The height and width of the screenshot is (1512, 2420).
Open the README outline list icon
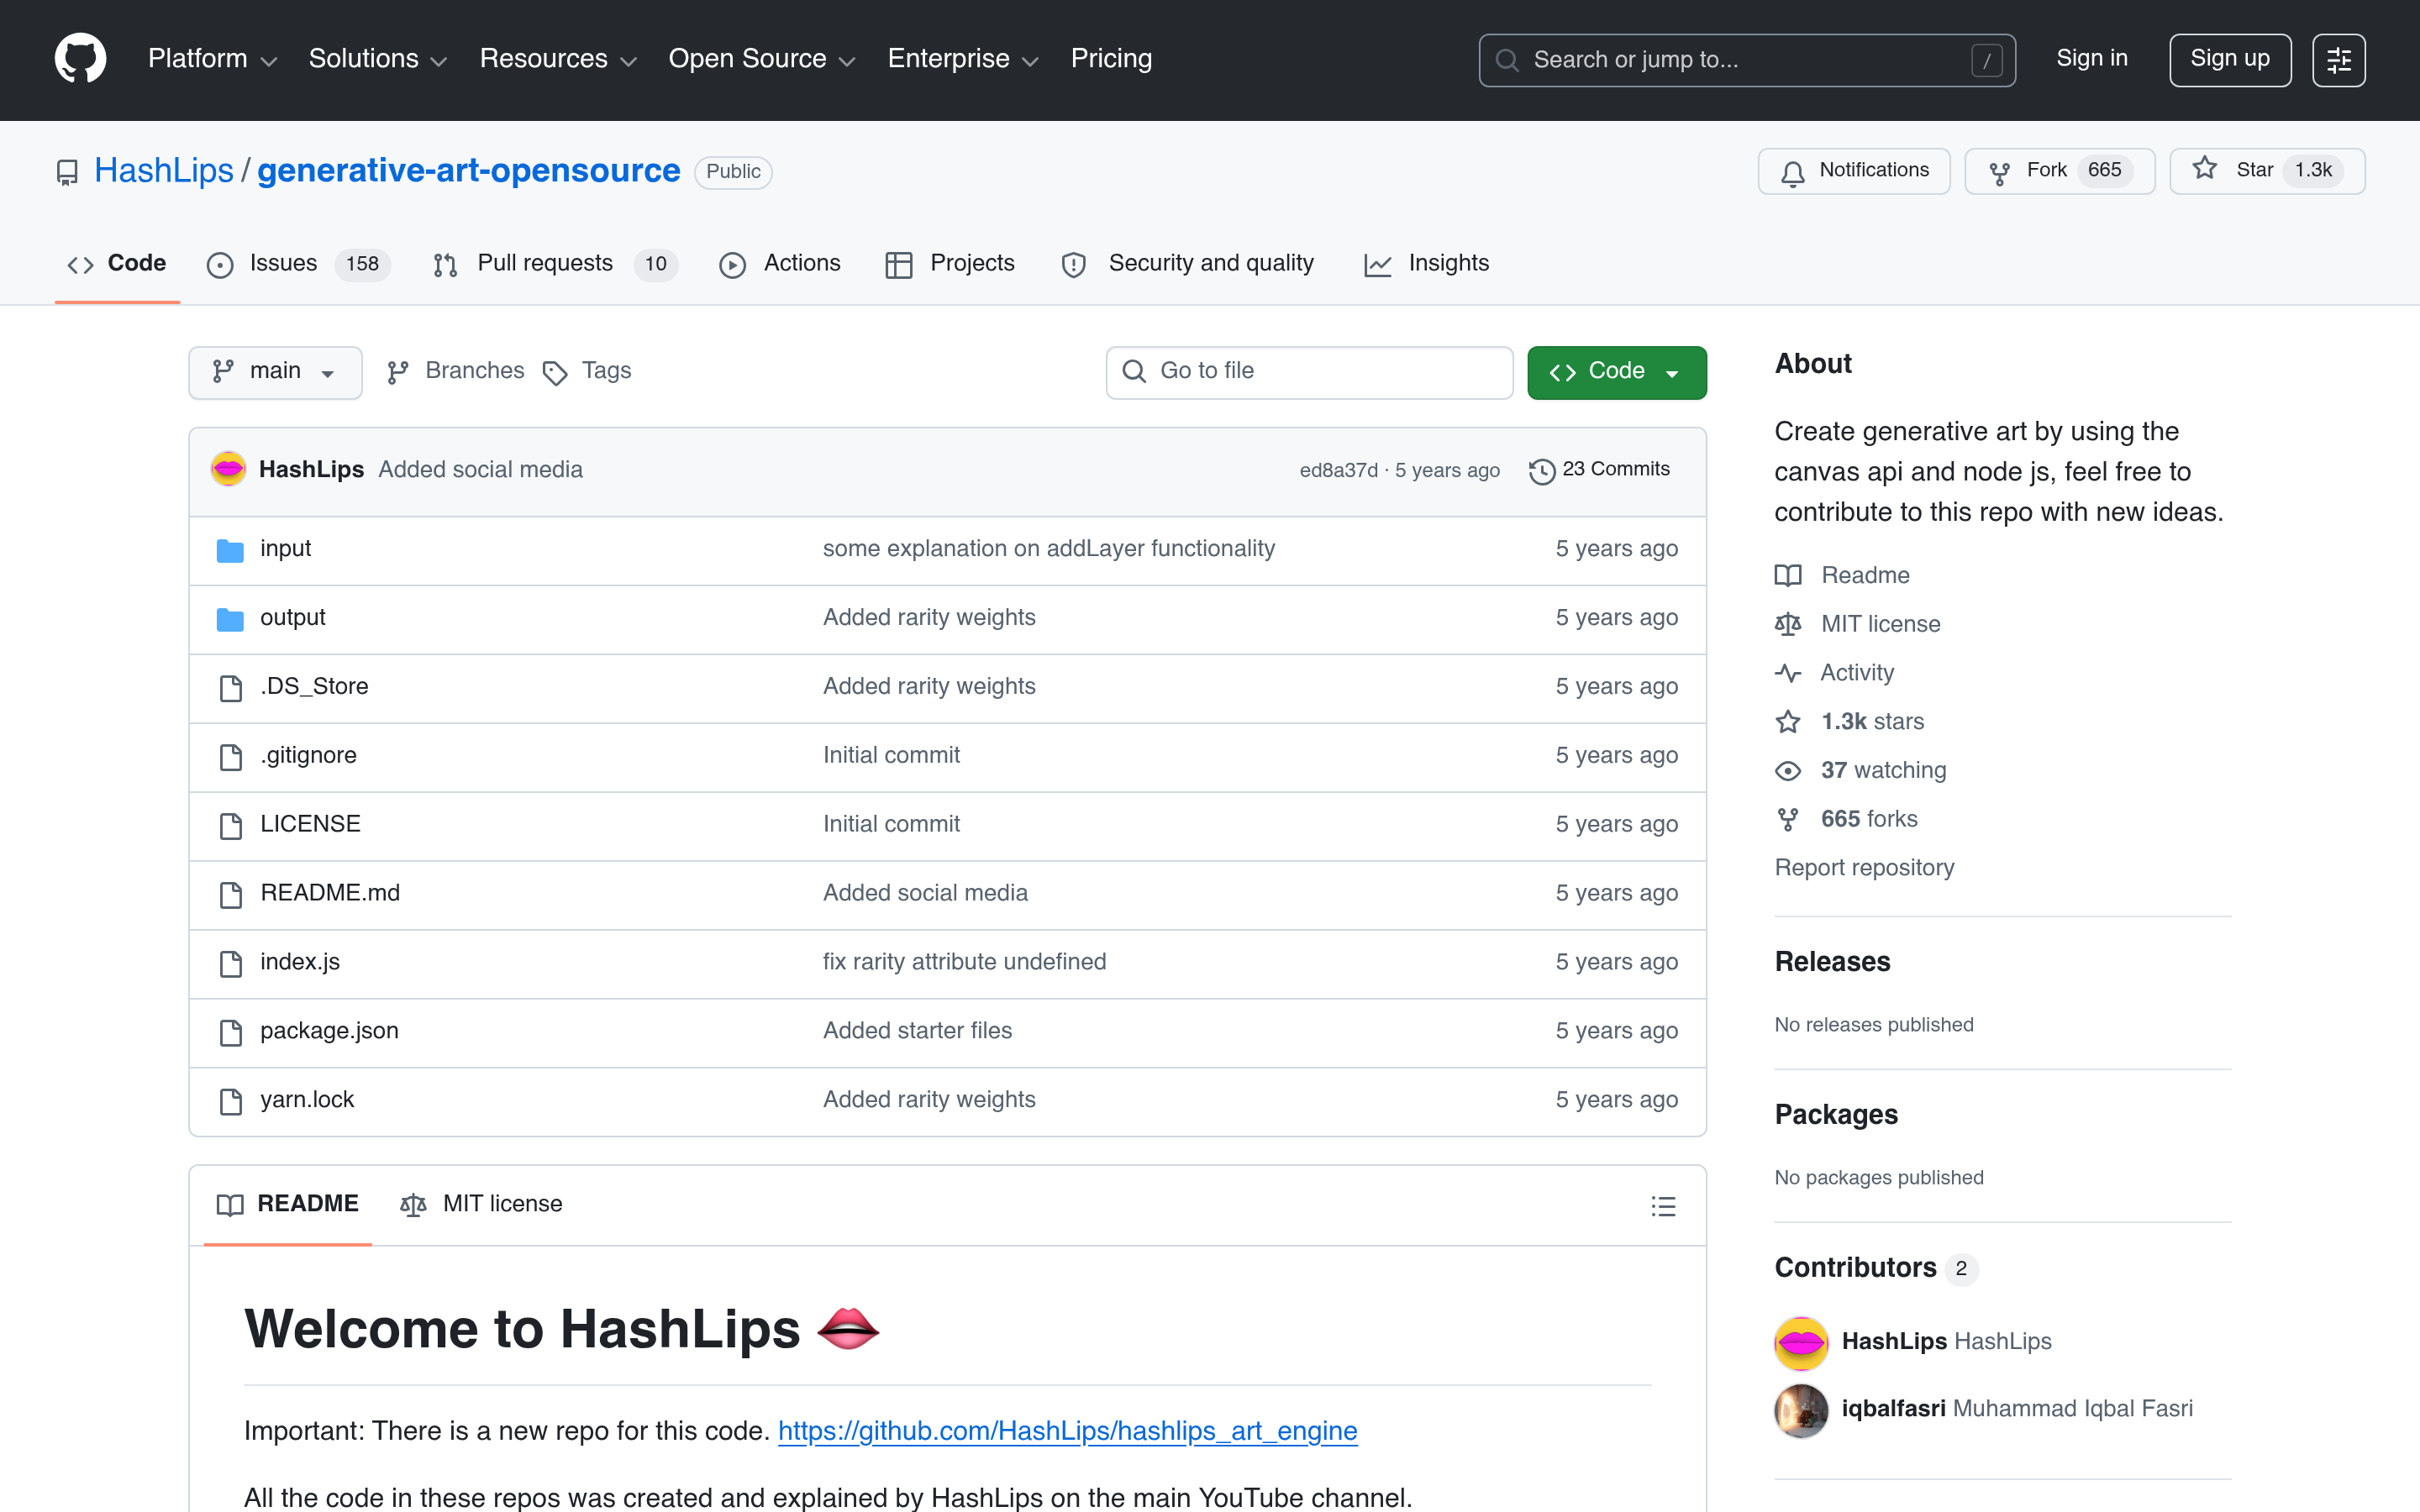click(x=1663, y=1206)
